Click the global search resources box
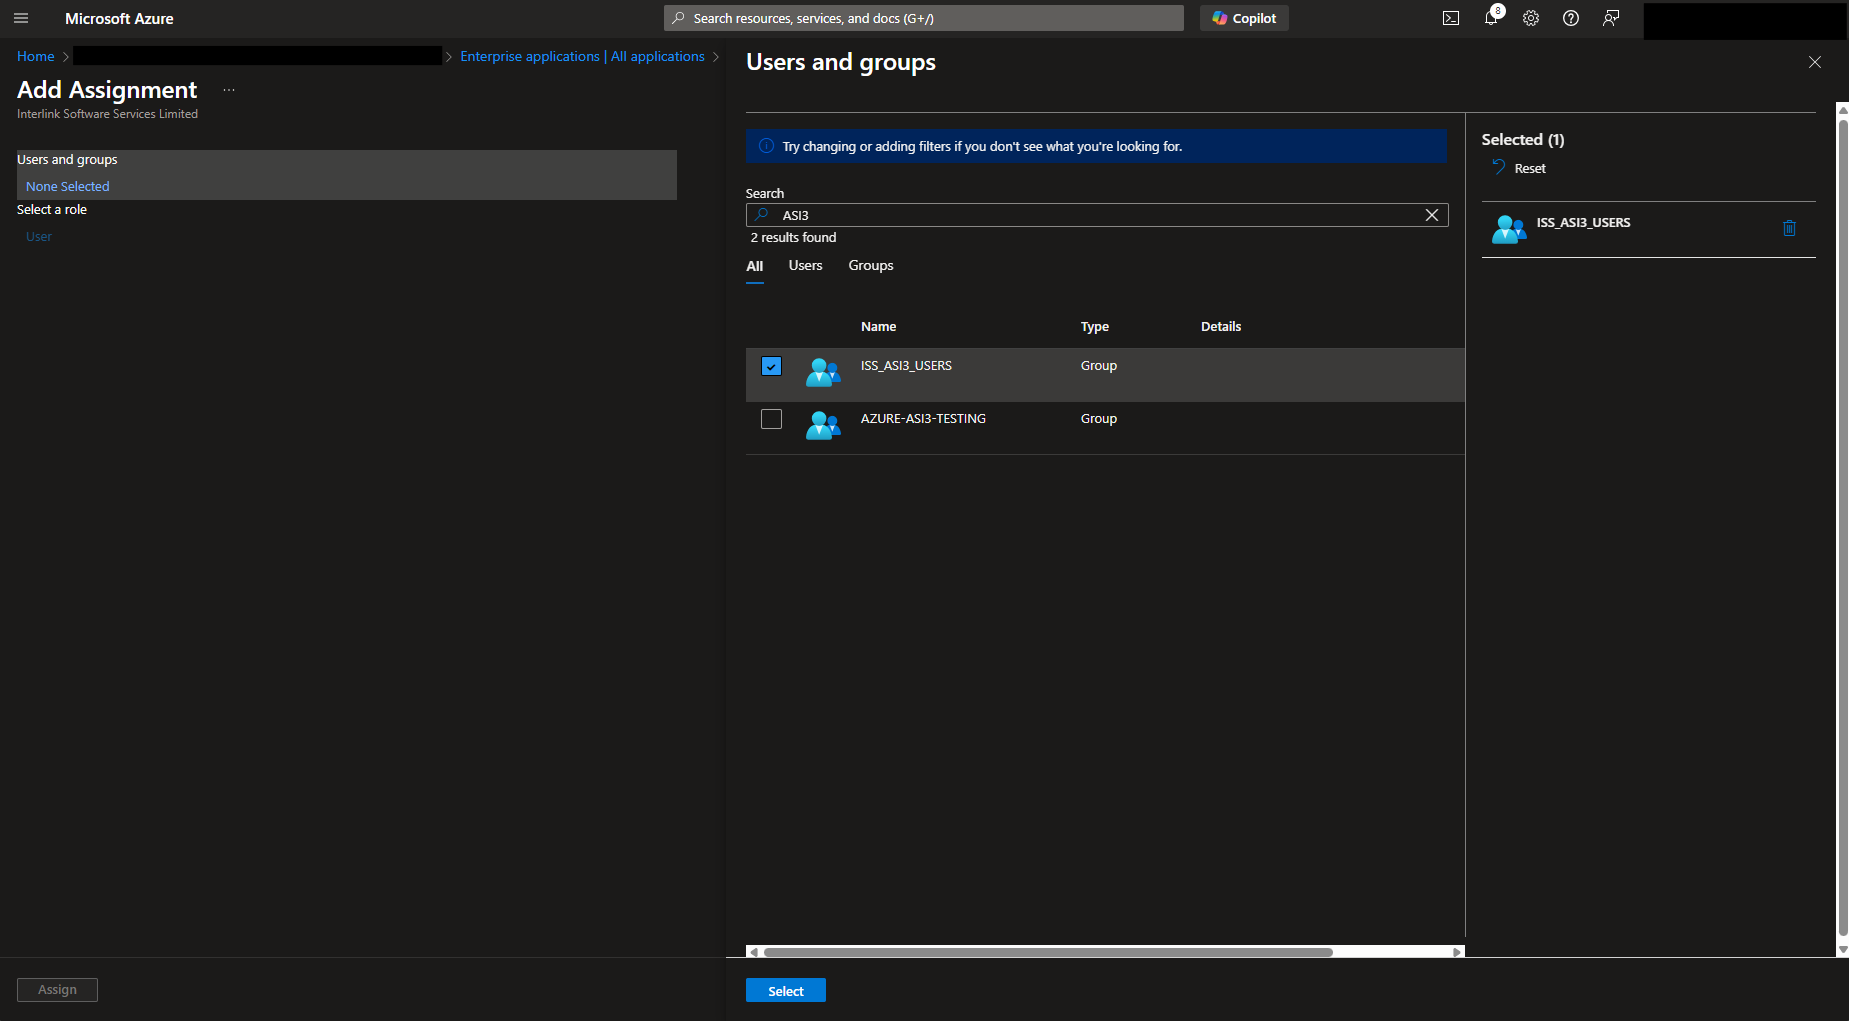The height and width of the screenshot is (1021, 1849). click(x=923, y=18)
